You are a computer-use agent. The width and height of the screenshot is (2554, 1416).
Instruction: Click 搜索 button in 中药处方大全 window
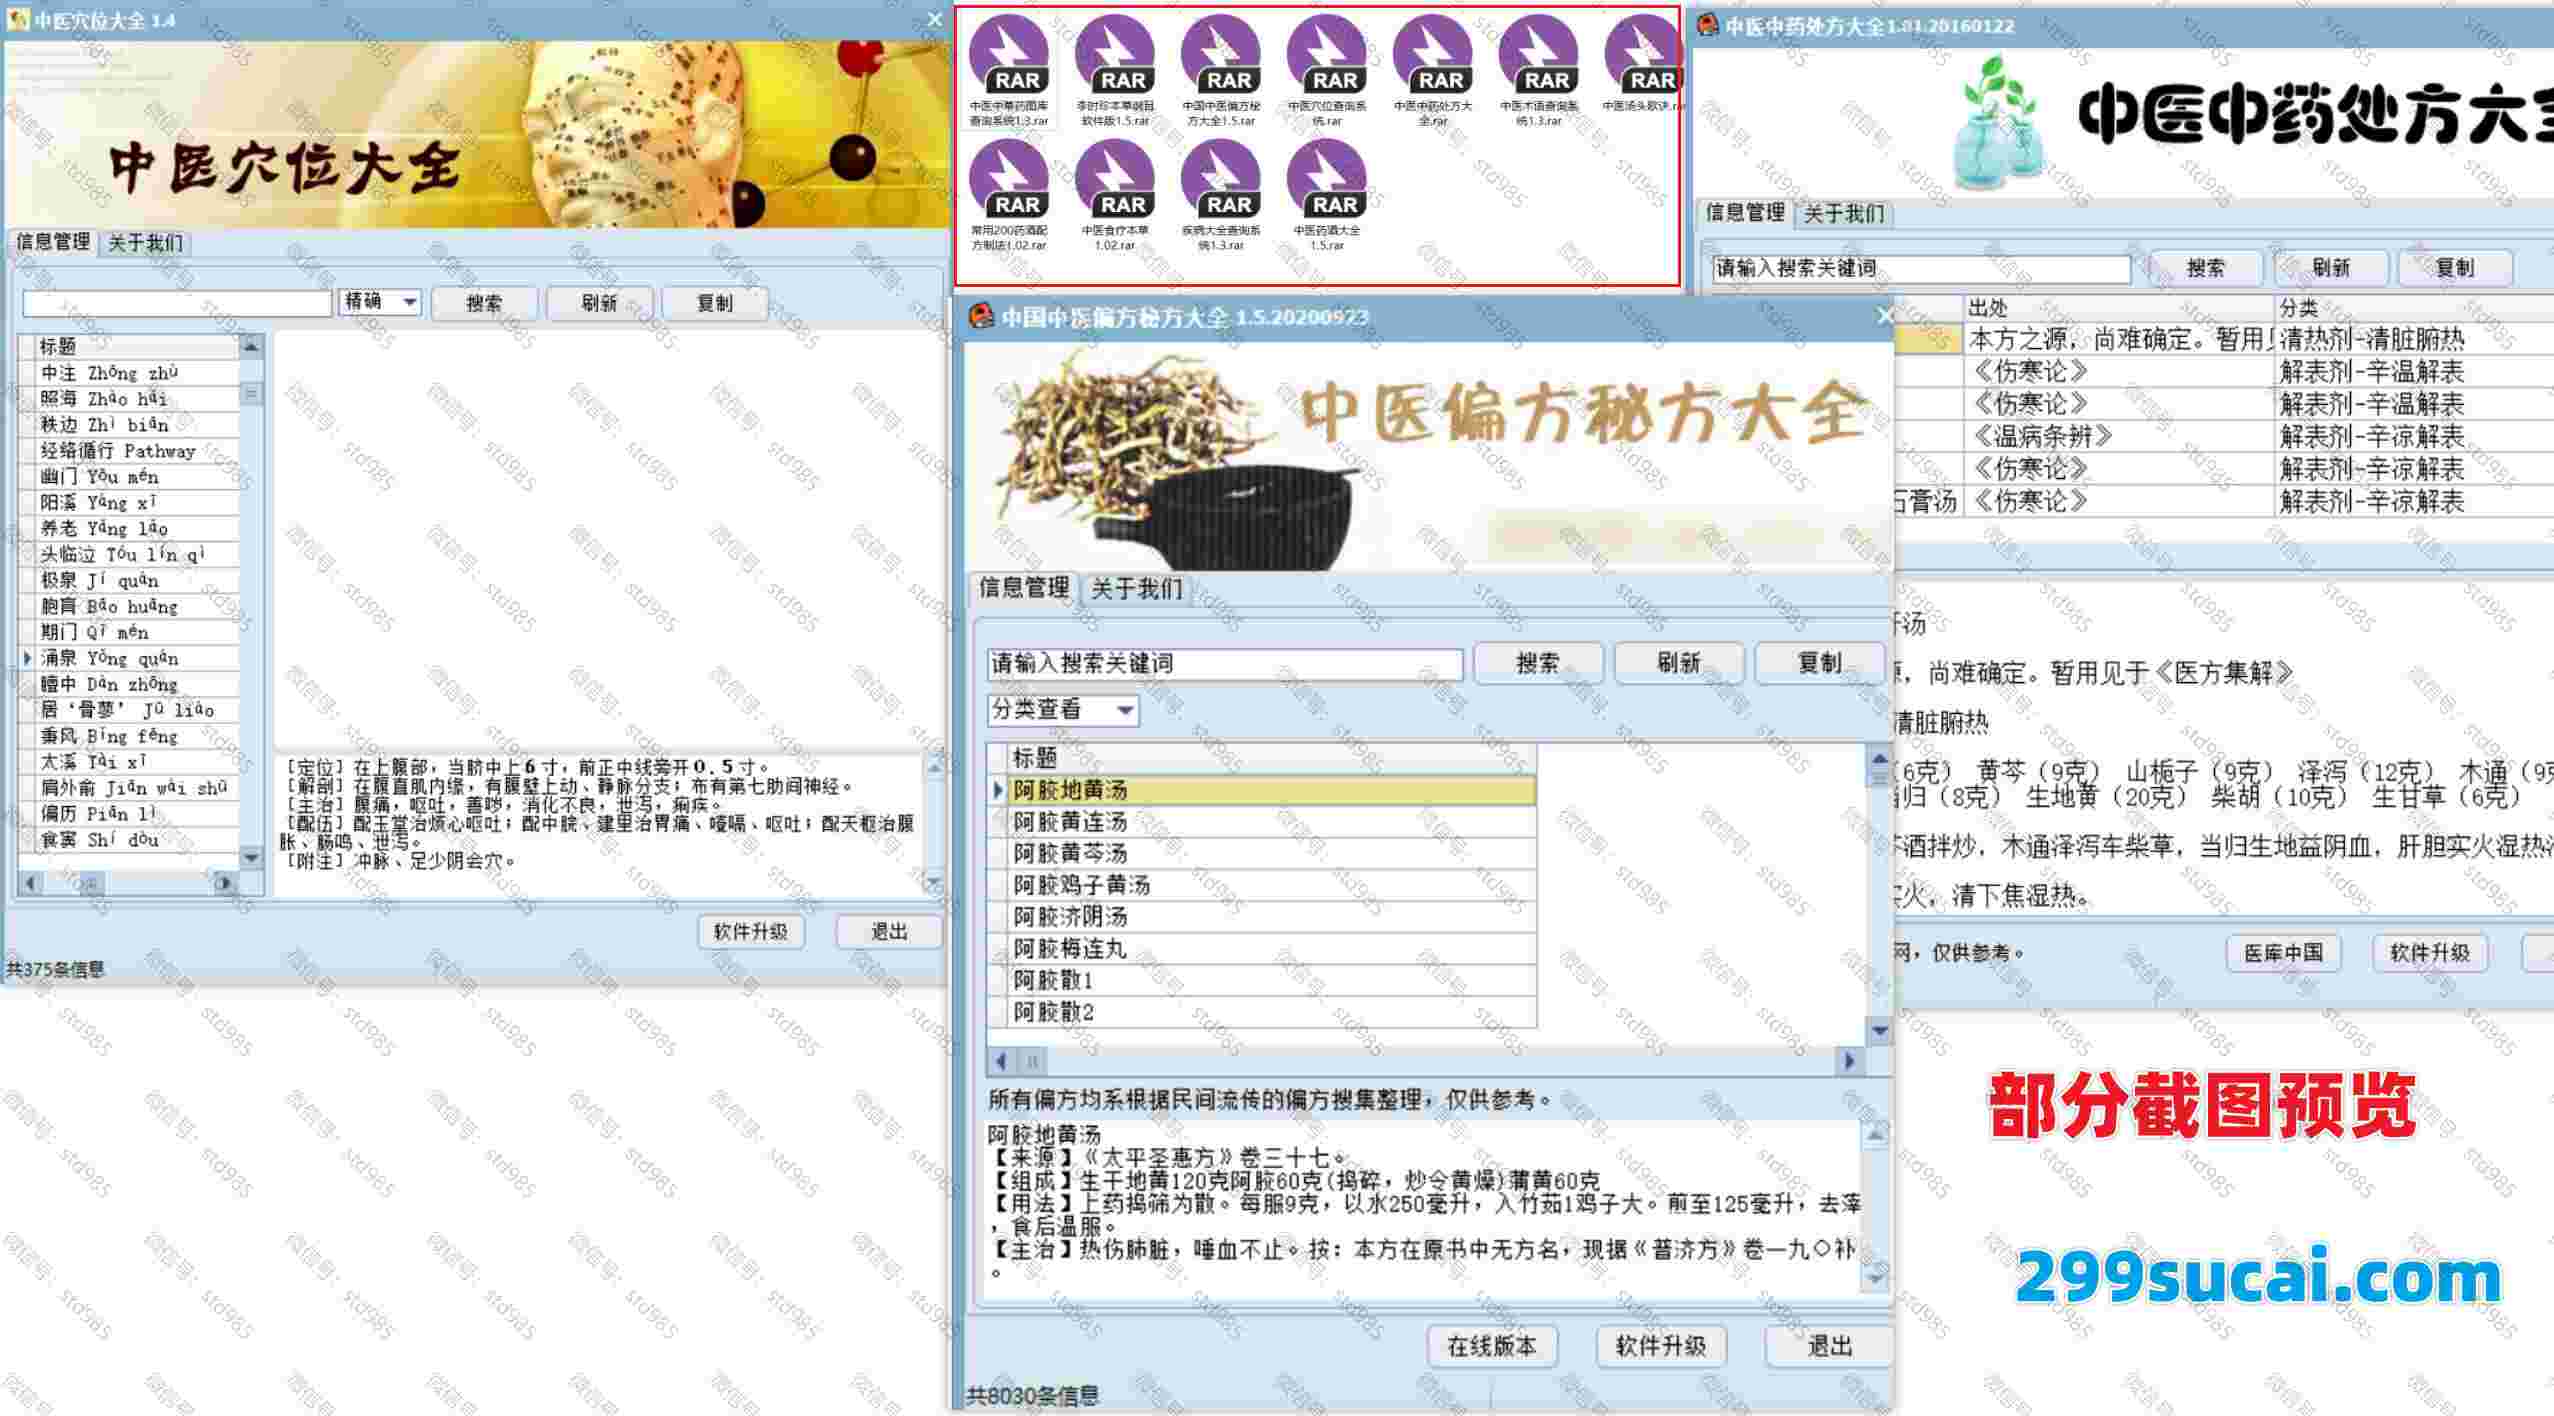coord(2206,268)
